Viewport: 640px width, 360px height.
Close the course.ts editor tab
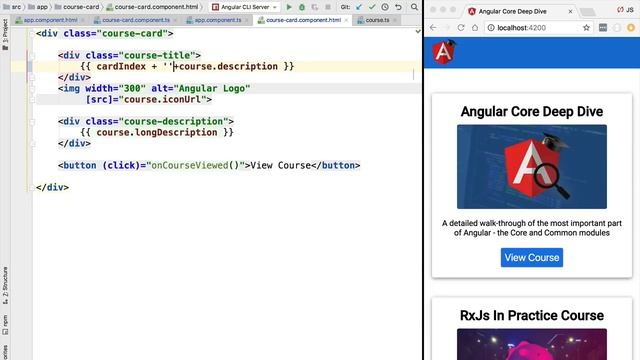[x=395, y=20]
